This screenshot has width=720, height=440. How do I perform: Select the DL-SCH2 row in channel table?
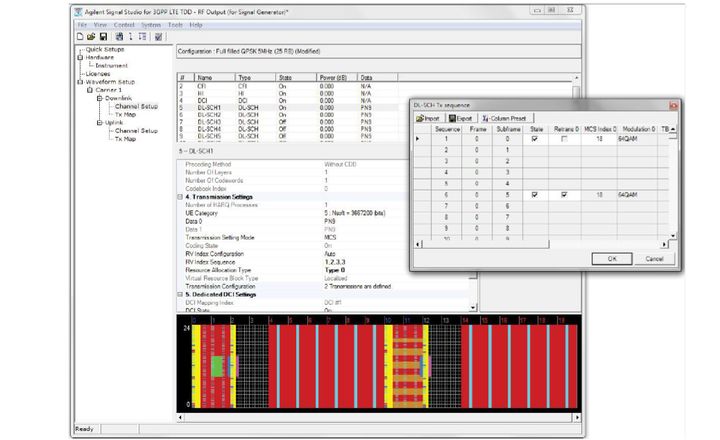[x=208, y=113]
